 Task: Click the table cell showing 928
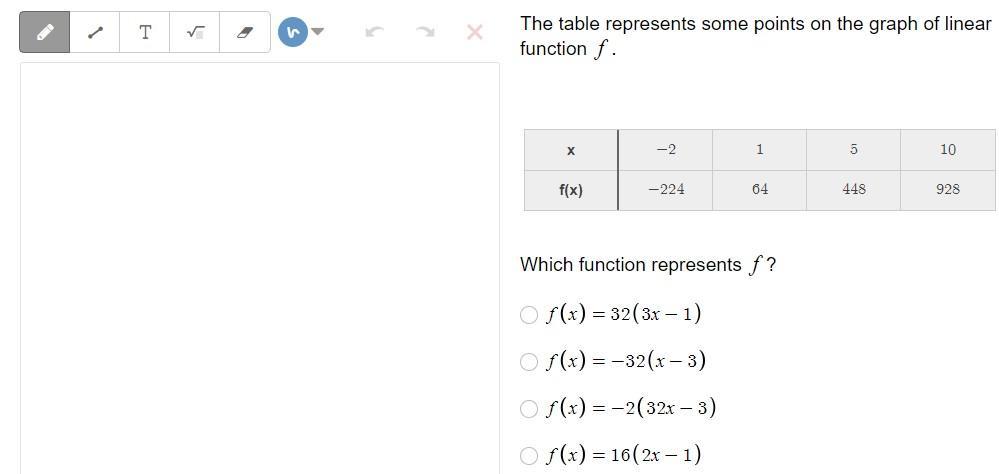(948, 189)
